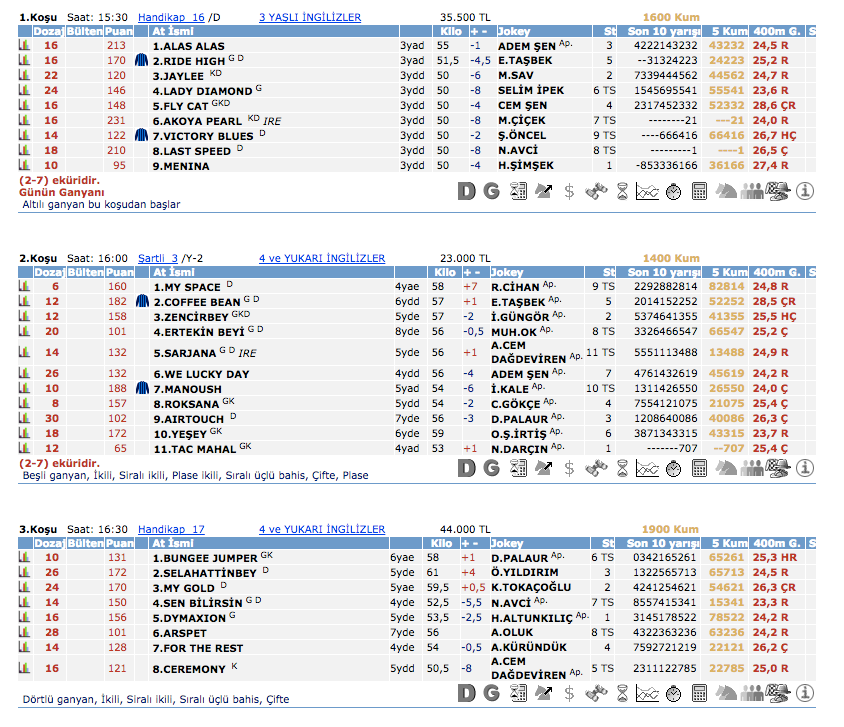This screenshot has height=727, width=844.
Task: Open the 3 YASLI İNGİLİZLER link
Action: 310,18
